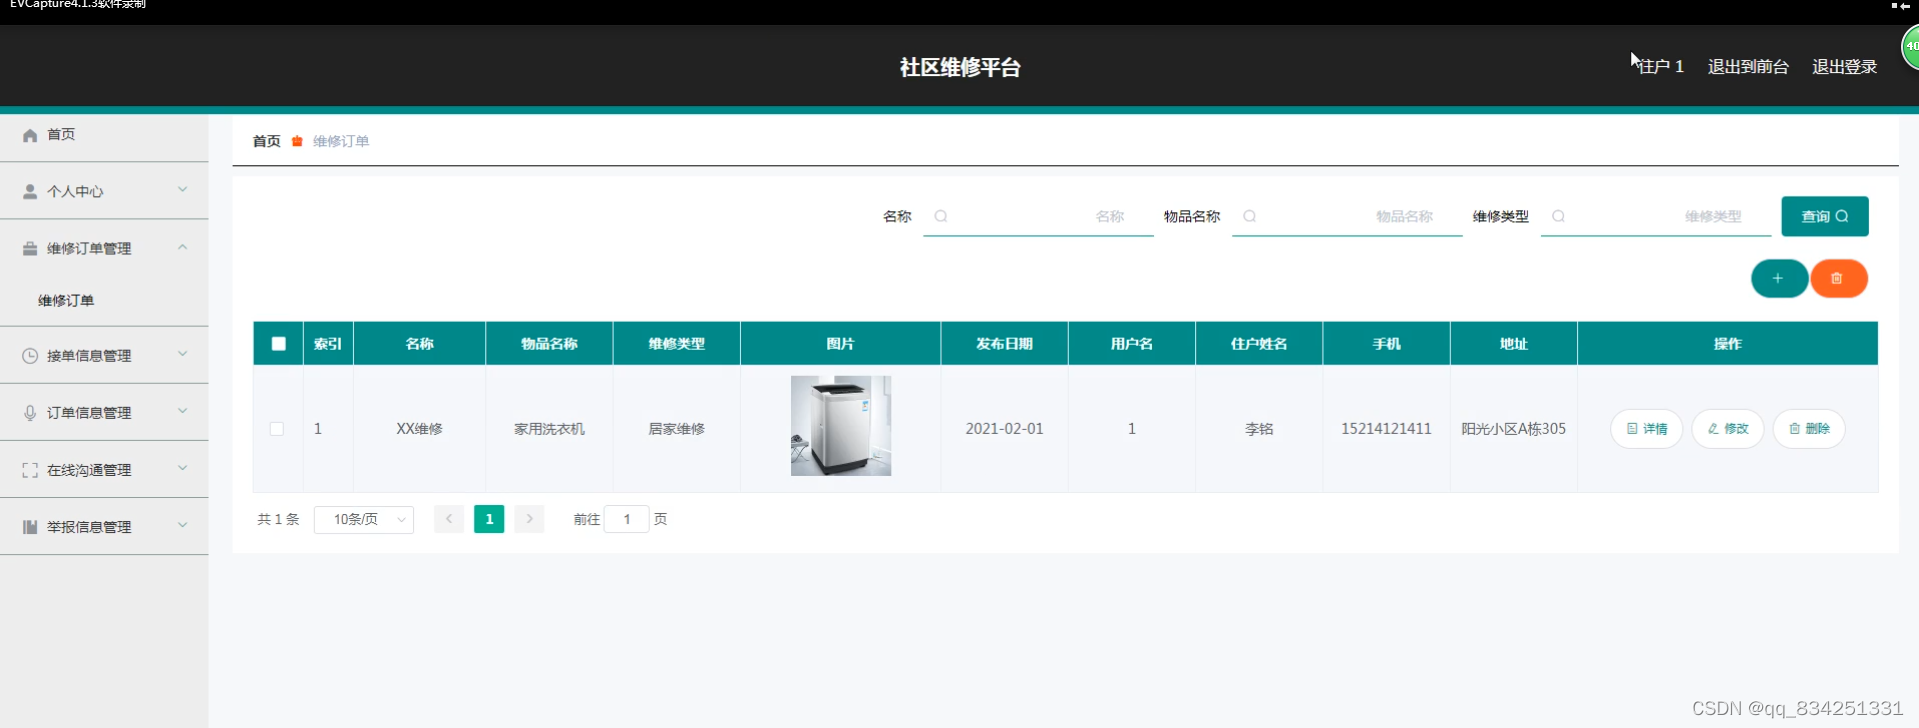1919x728 pixels.
Task: Click the chart icon beside 举报信息管理
Action: [x=30, y=527]
